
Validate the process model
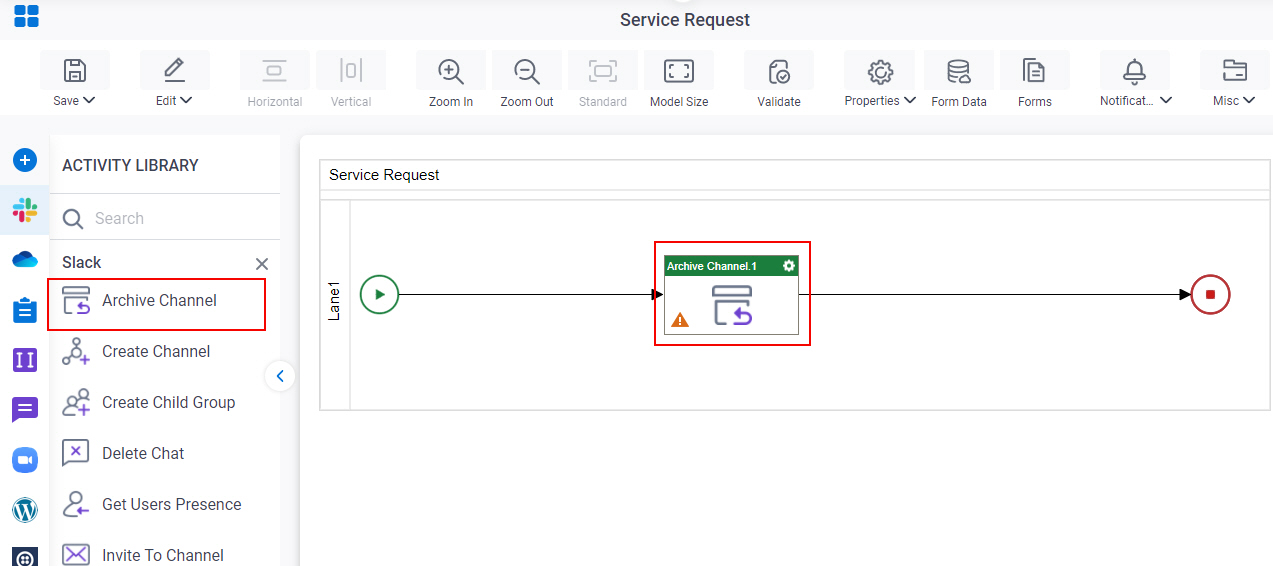(779, 71)
